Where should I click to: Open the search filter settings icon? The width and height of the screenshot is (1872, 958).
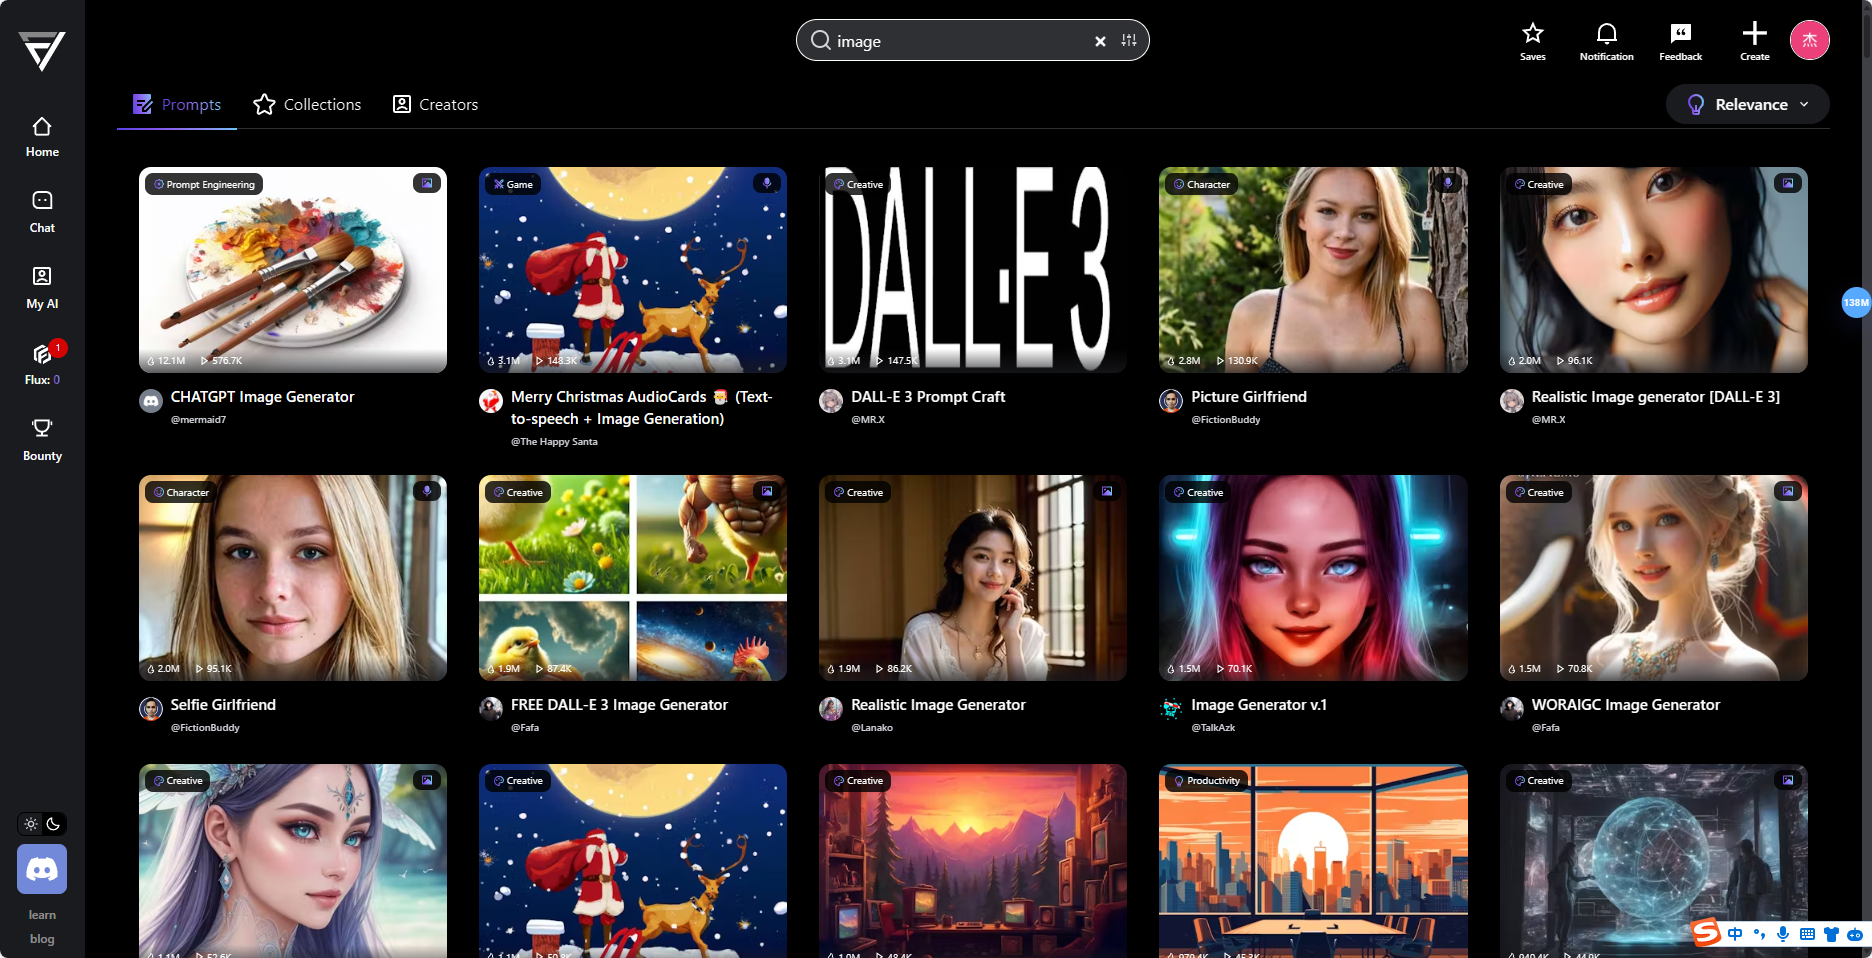click(1129, 40)
